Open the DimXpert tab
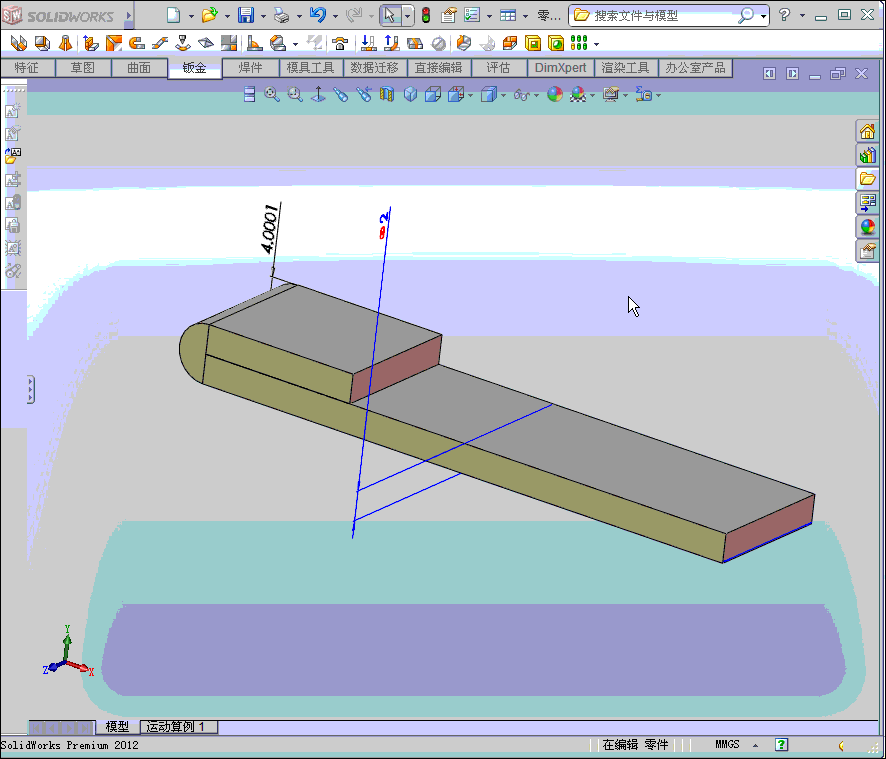Image resolution: width=886 pixels, height=759 pixels. pyautogui.click(x=560, y=68)
